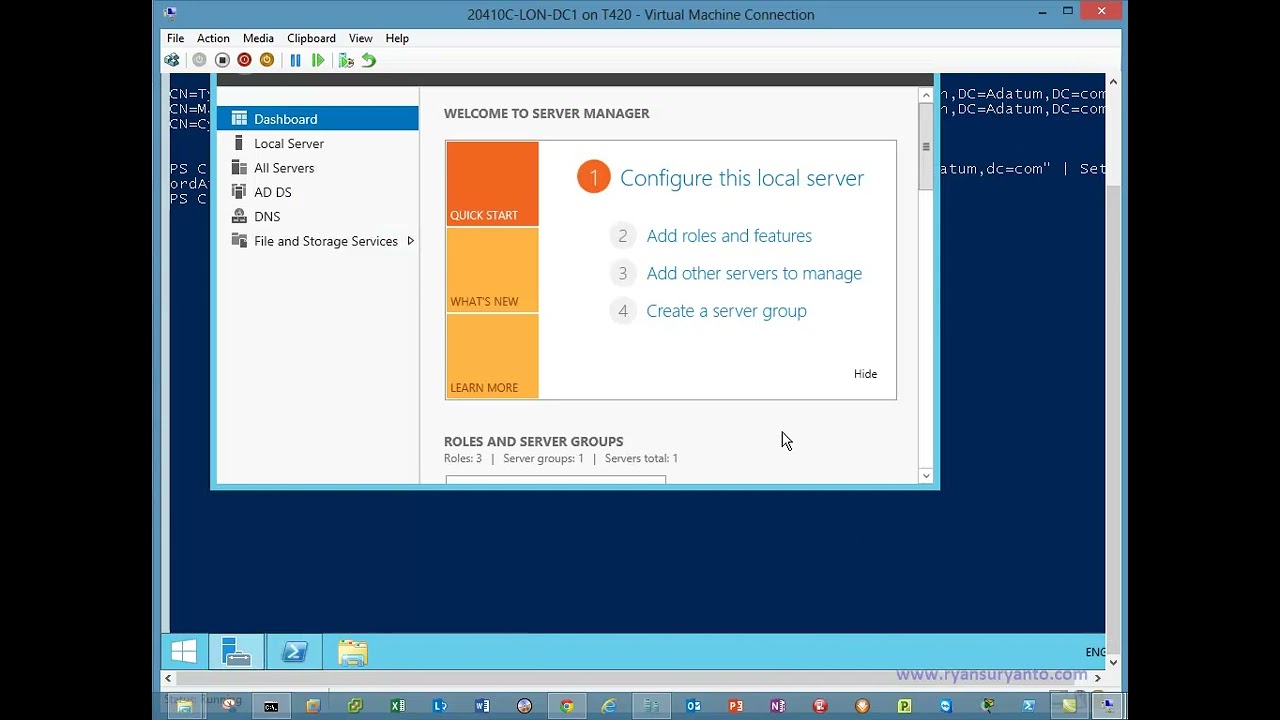Screen dimensions: 1280x720
Task: Open Publisher from host taskbar
Action: [904, 706]
